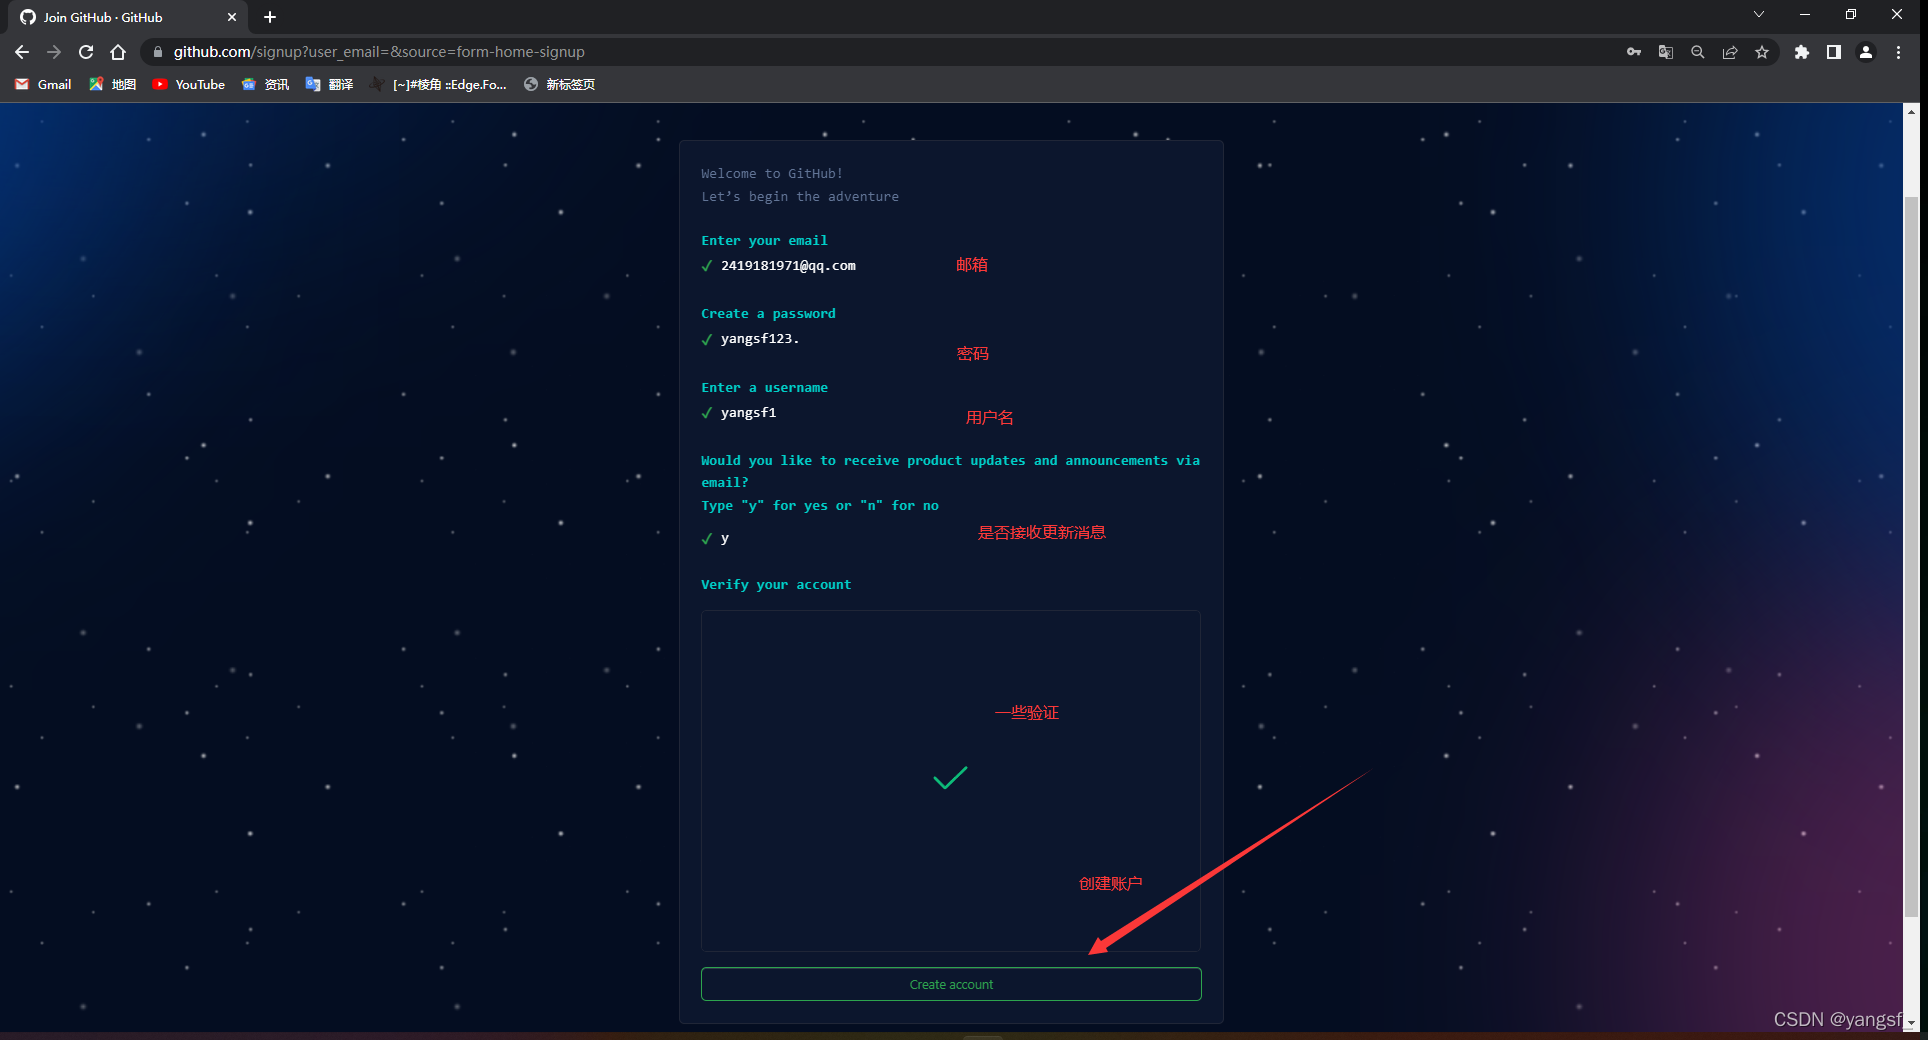The width and height of the screenshot is (1928, 1040).
Task: Click the "Enter a username" label
Action: [764, 388]
